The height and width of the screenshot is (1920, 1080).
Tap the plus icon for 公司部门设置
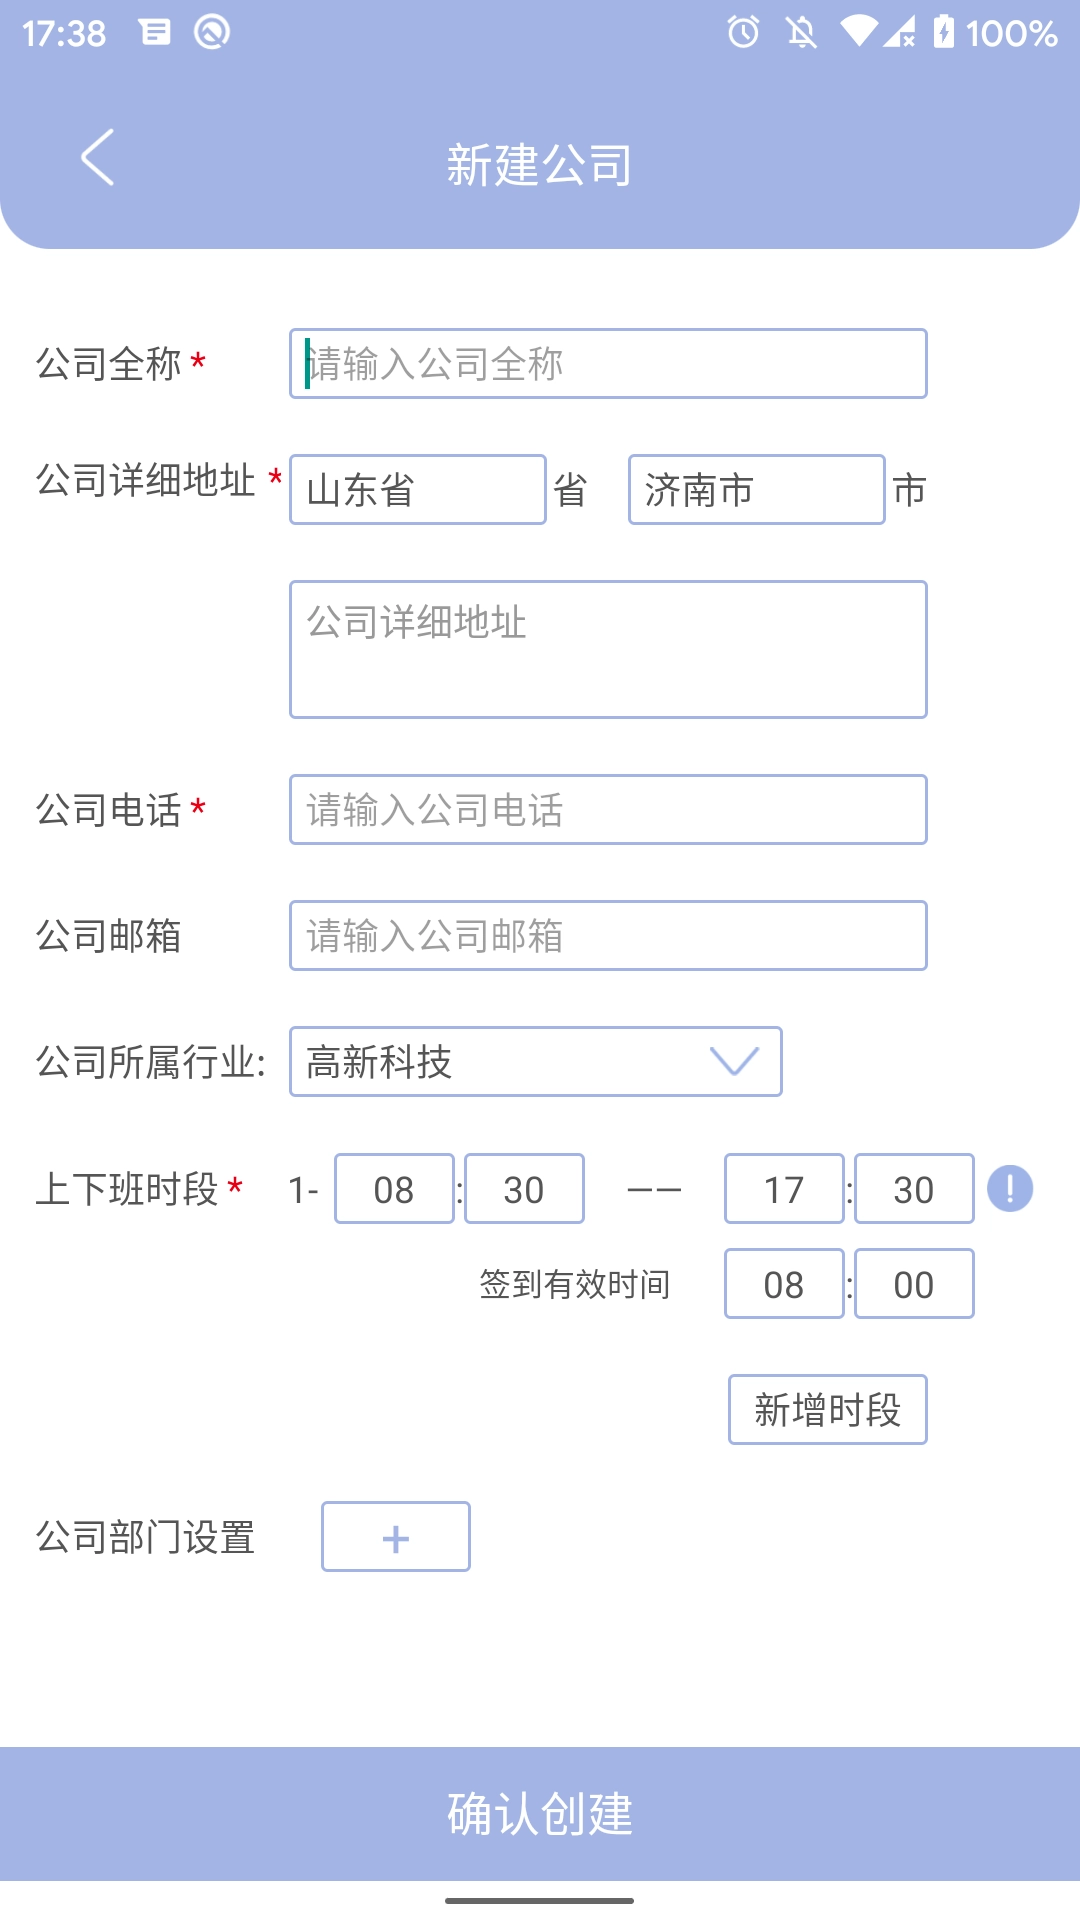pos(395,1537)
